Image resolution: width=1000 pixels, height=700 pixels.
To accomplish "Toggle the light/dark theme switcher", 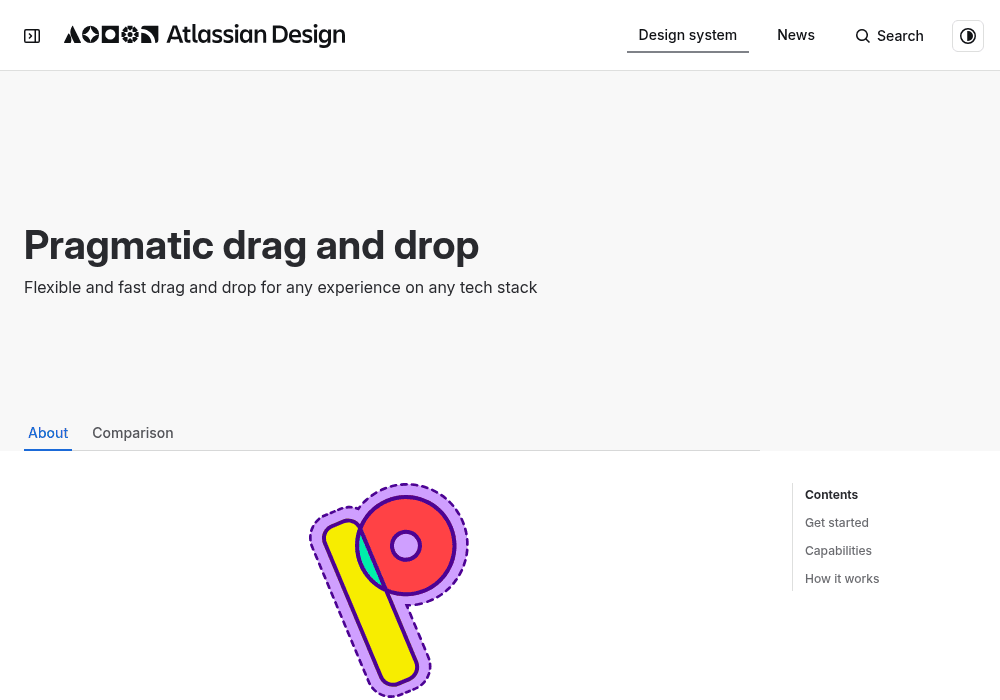I will click(967, 36).
